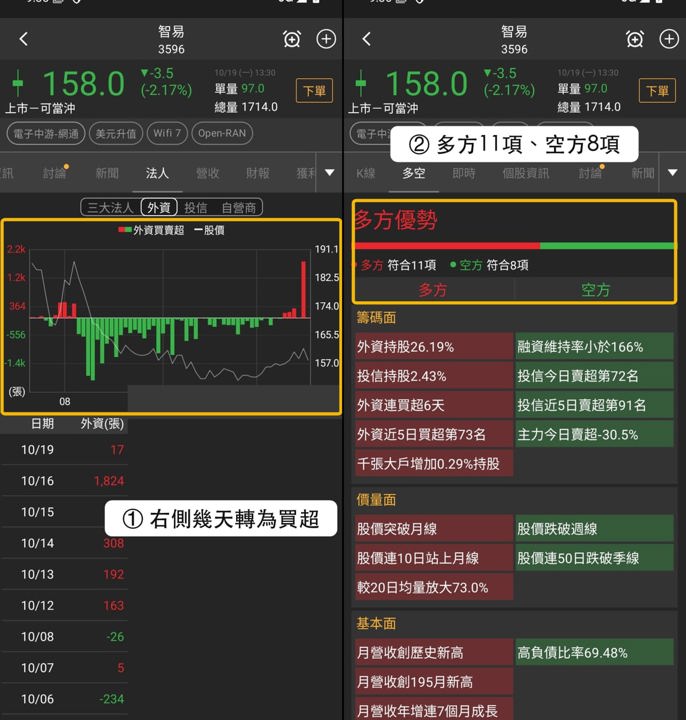Select 外資 segment
Screen dimensions: 686x720
click(159, 208)
